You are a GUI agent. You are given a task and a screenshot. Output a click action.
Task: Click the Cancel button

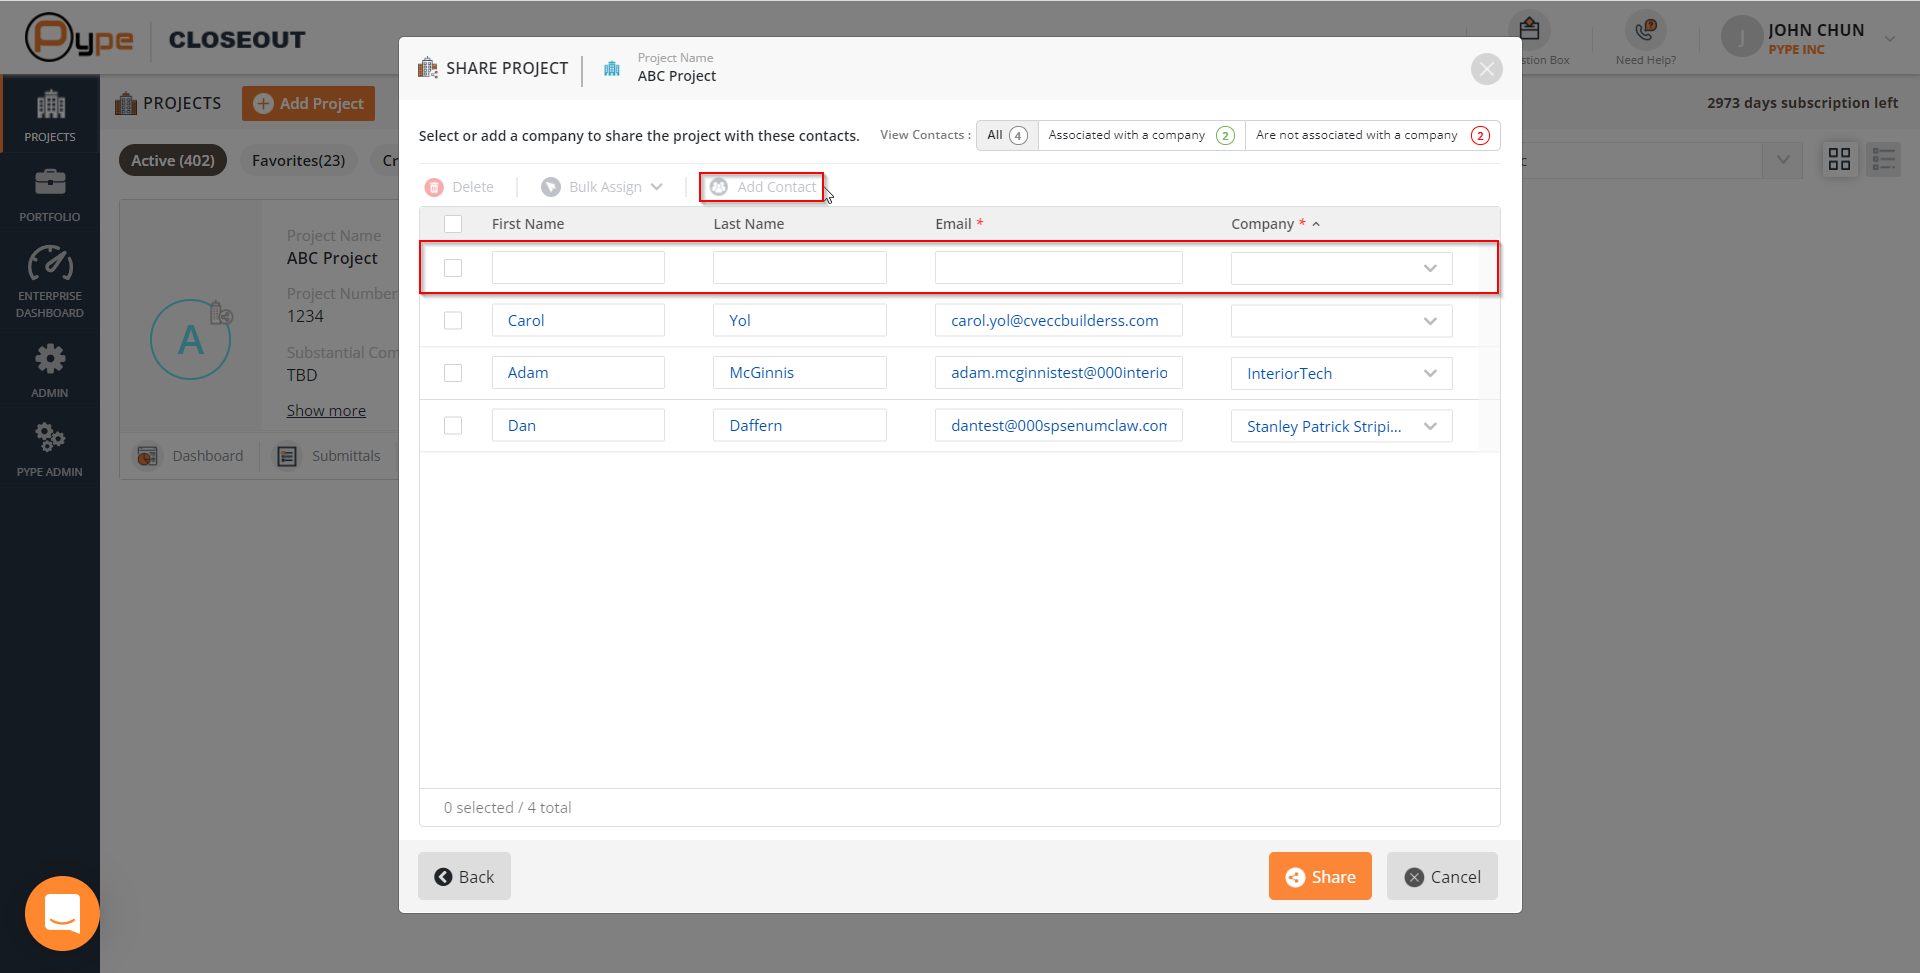coord(1442,876)
